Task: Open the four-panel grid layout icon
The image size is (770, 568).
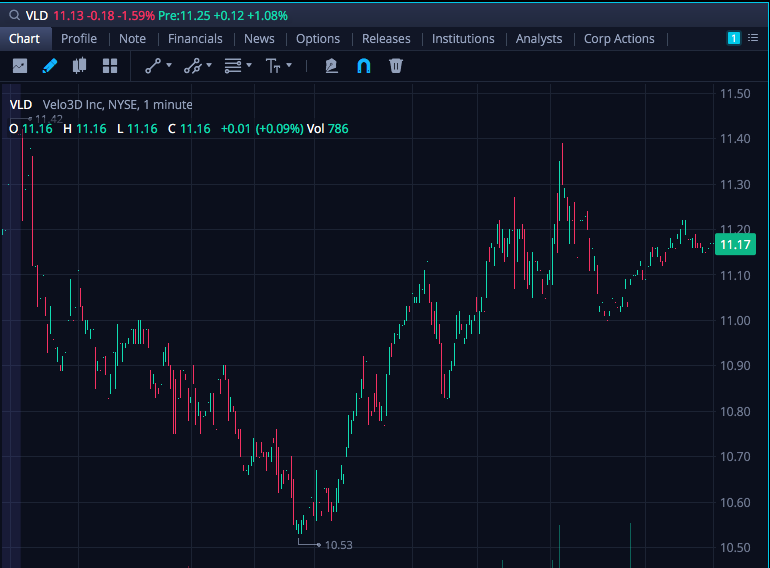Action: point(110,66)
